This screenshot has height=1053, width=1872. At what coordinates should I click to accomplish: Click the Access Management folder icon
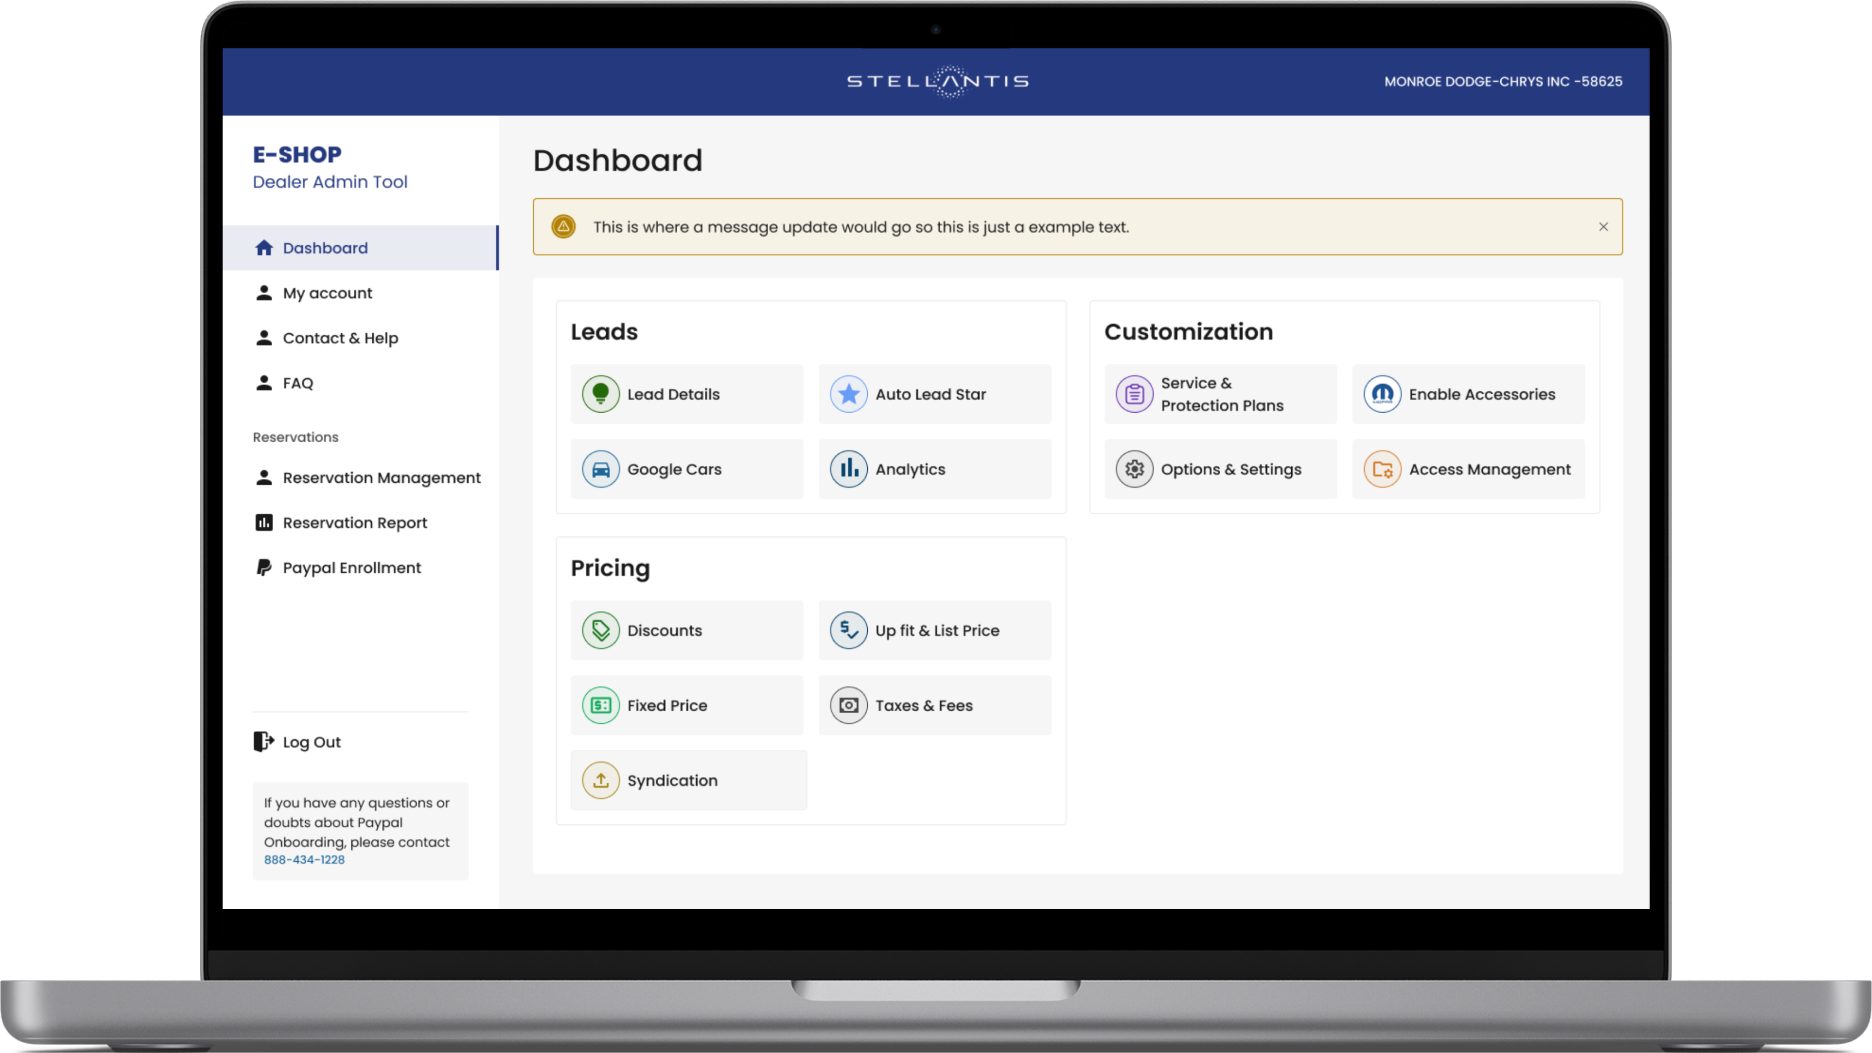1382,469
